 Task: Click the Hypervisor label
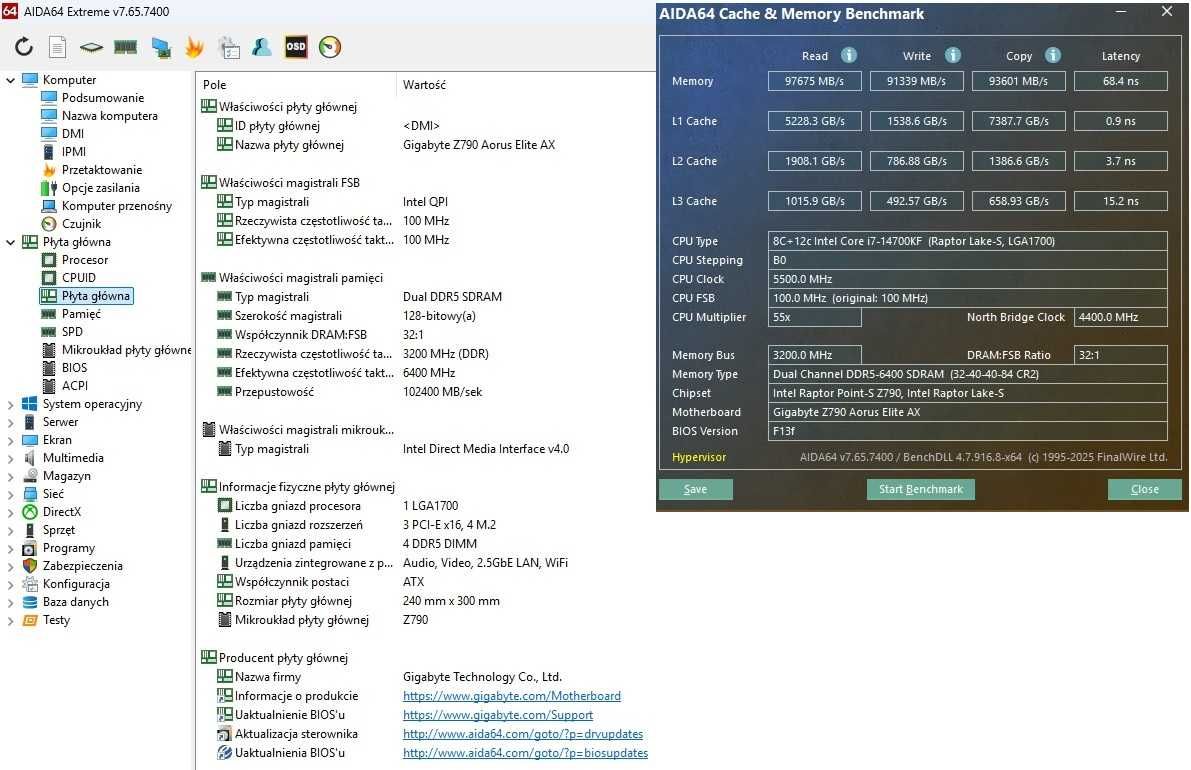(x=699, y=457)
